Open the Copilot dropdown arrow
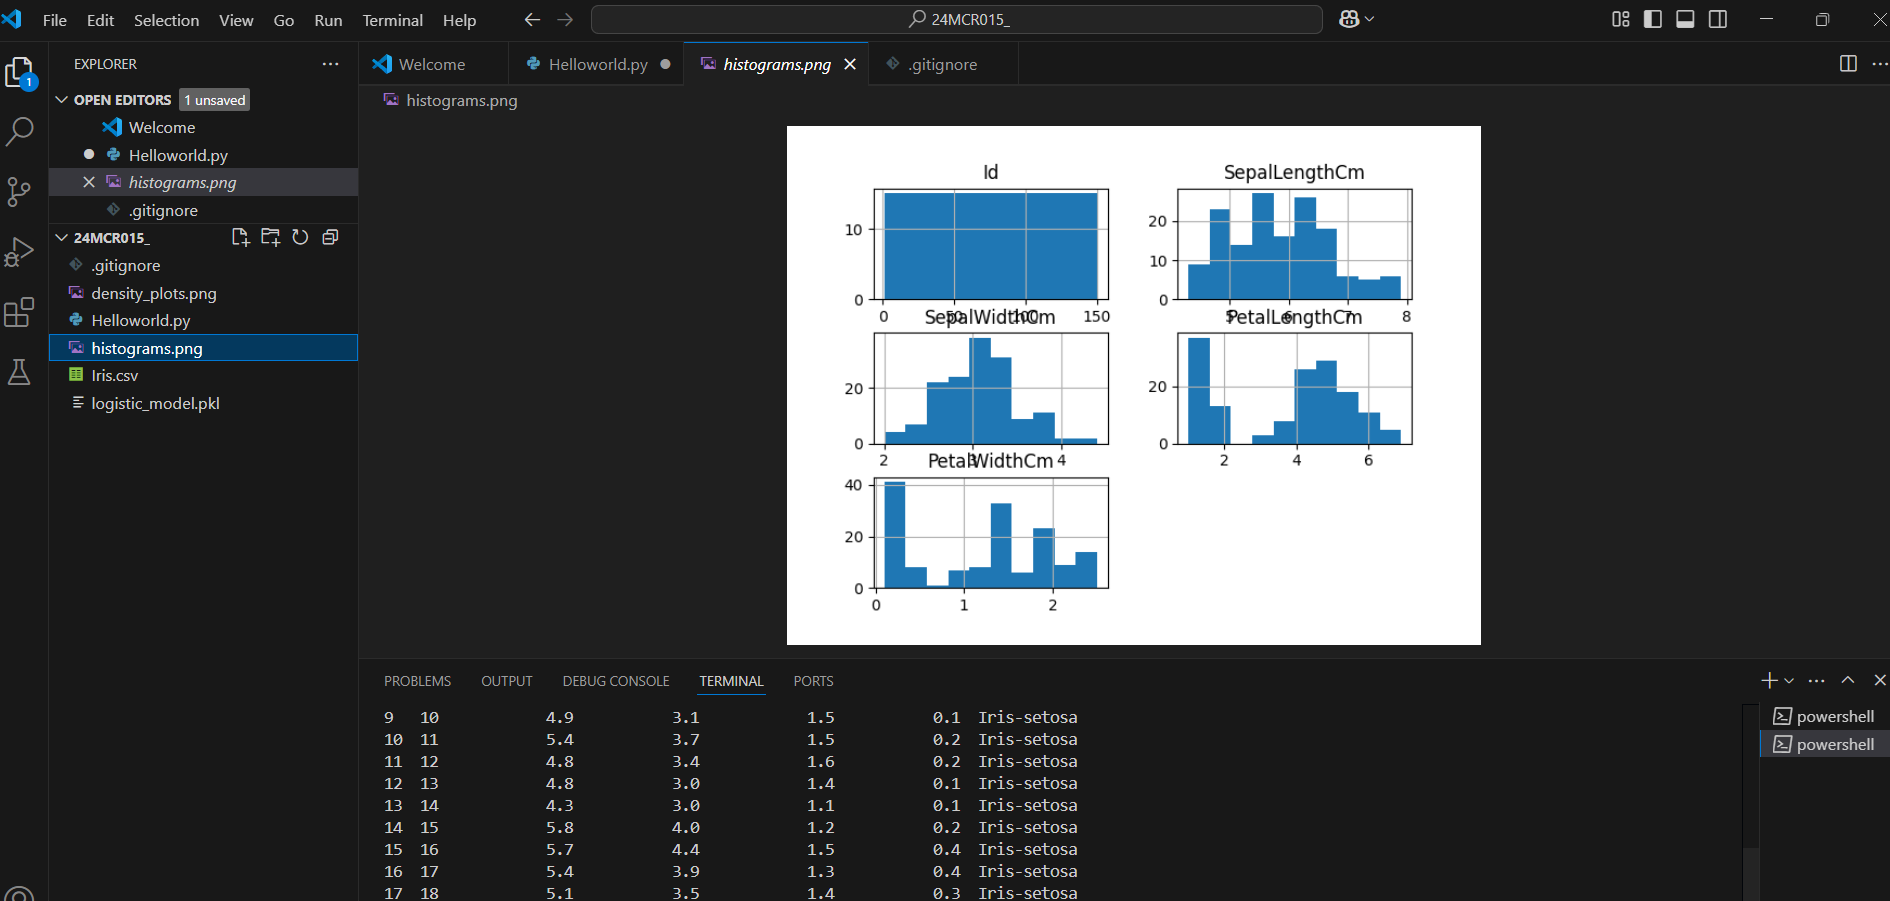This screenshot has height=901, width=1890. [1370, 19]
